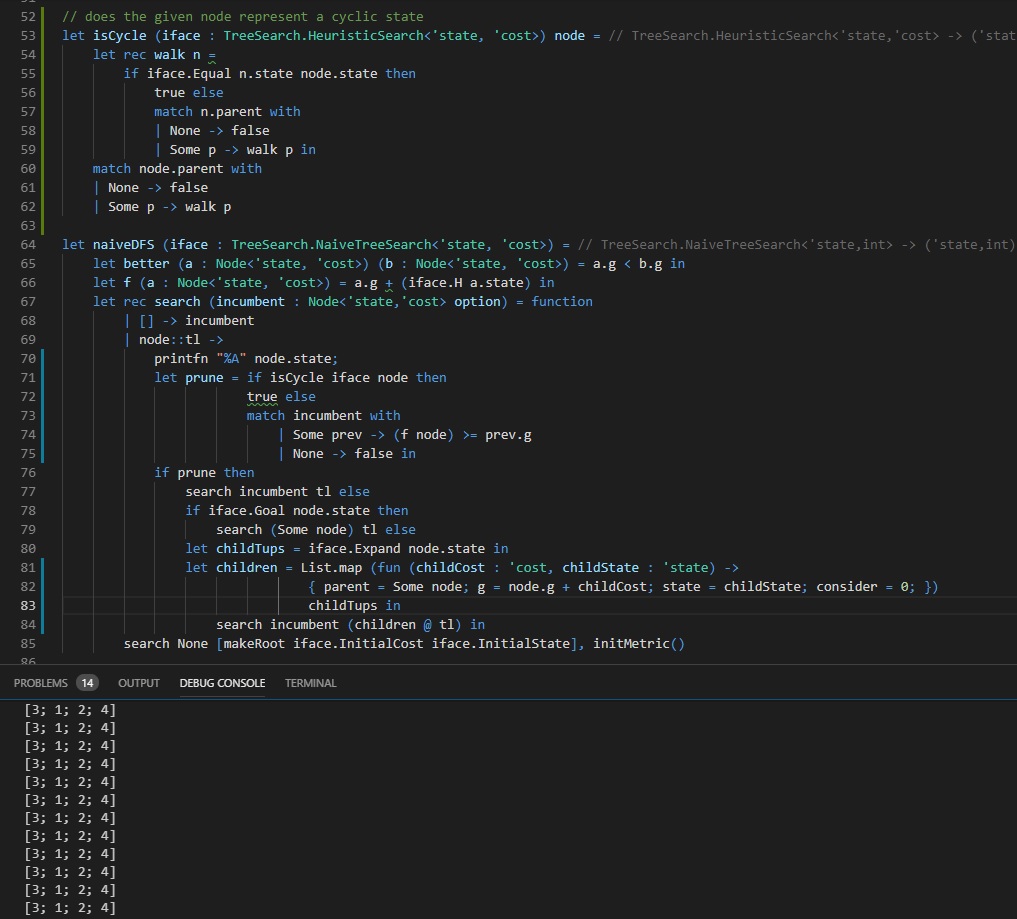Show the TERMINAL tab
Viewport: 1017px width, 919px height.
[311, 683]
